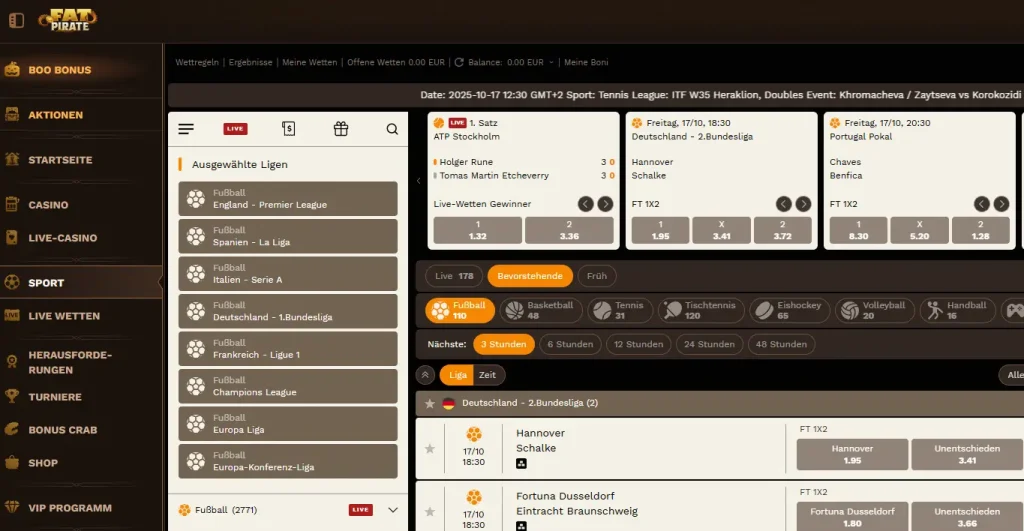1024x531 pixels.
Task: Open Meine Wetten link
Action: (x=310, y=62)
